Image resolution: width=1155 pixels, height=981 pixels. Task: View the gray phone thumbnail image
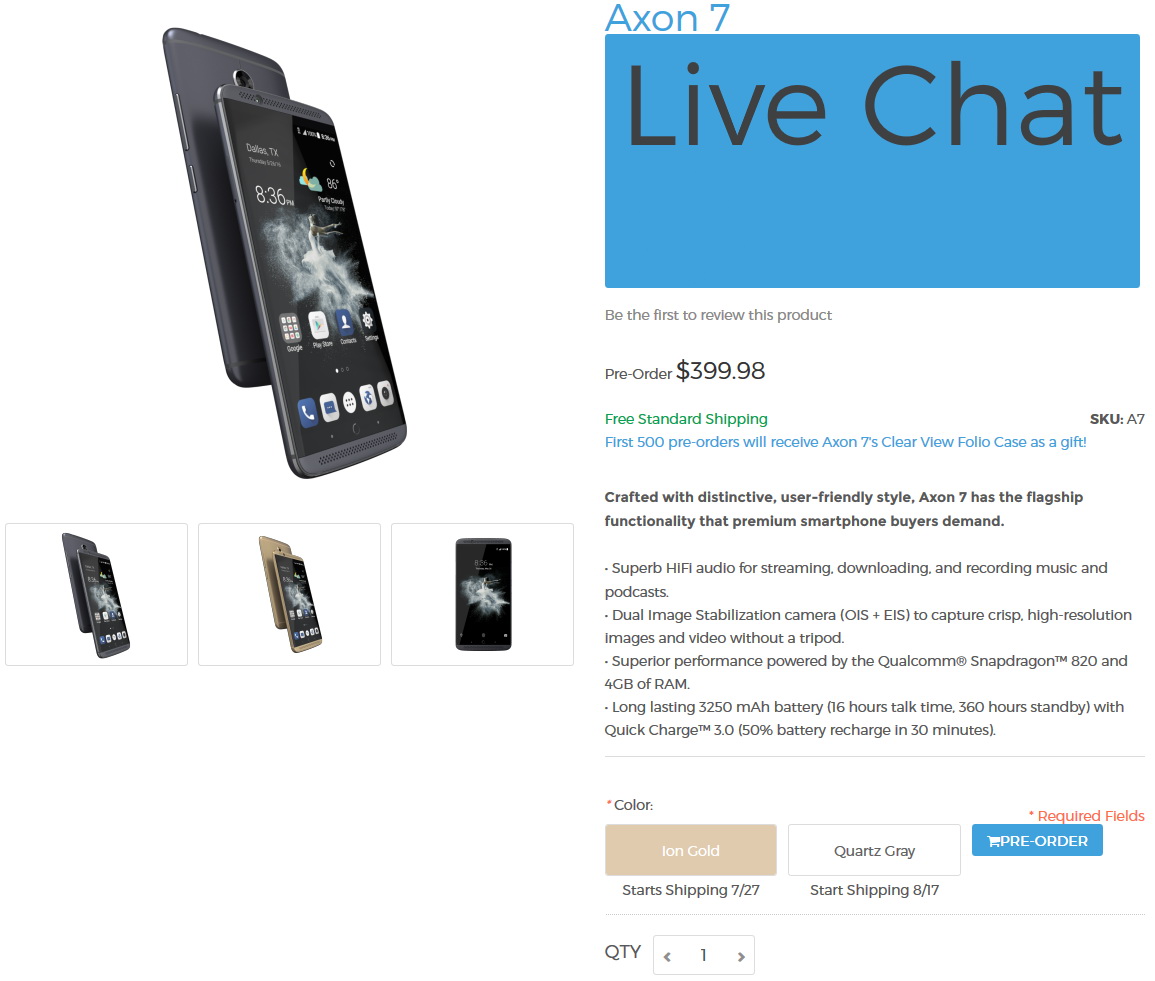96,594
